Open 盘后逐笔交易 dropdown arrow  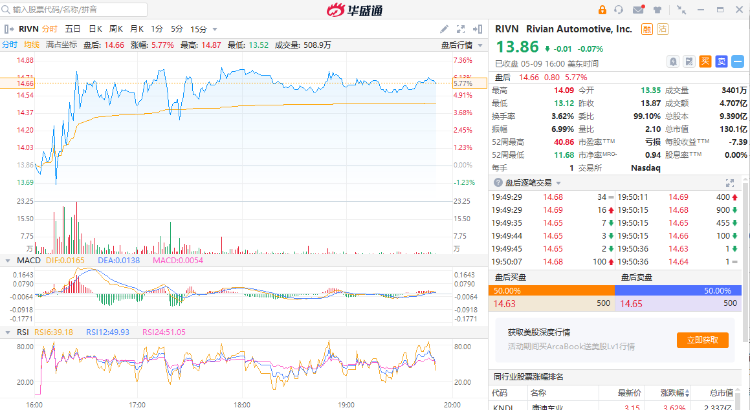click(558, 183)
